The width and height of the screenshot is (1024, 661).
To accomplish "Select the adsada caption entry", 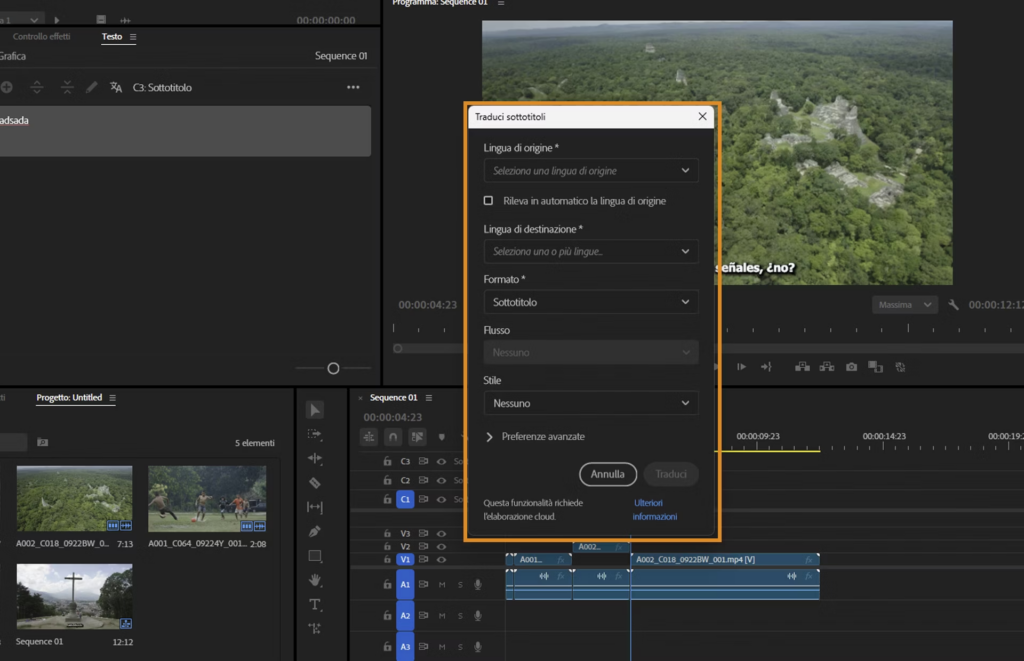I will 185,131.
